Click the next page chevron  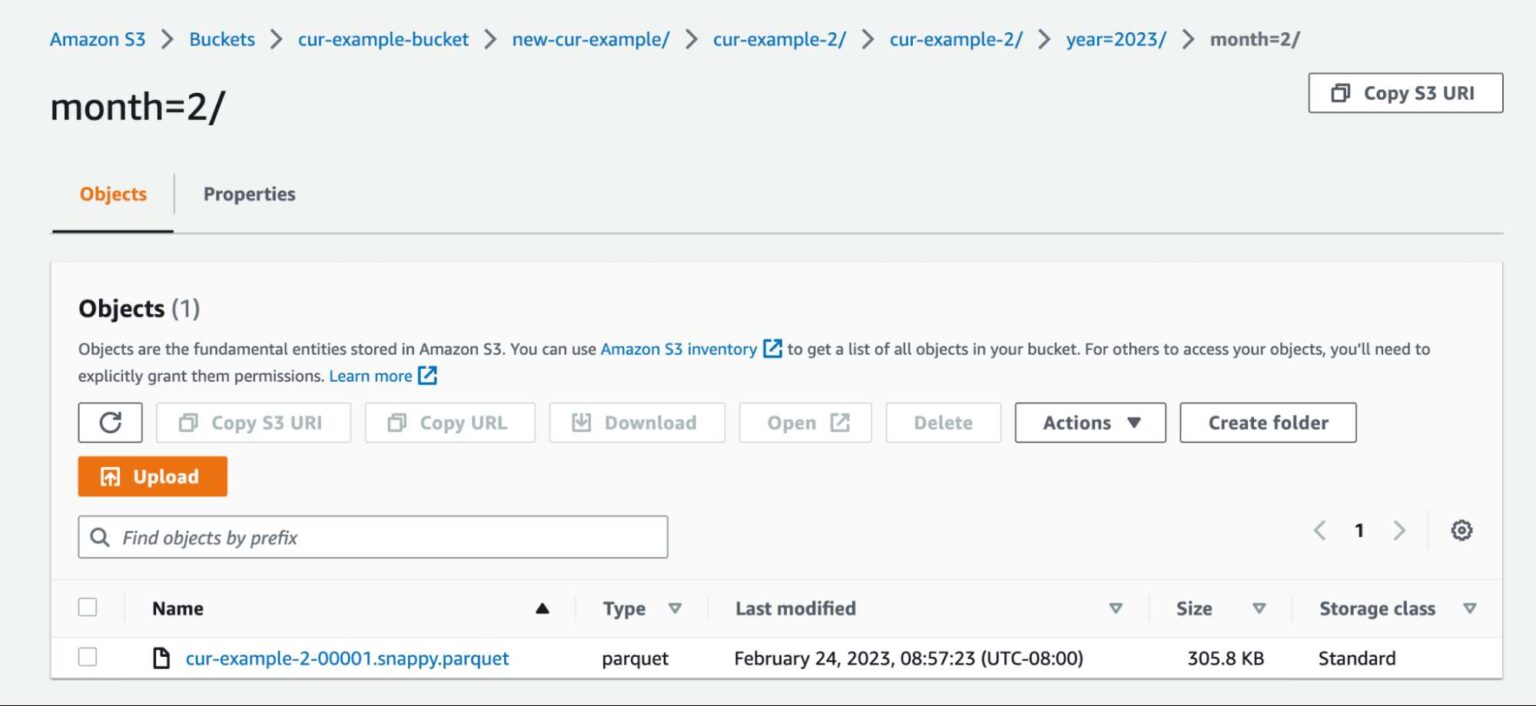1399,530
